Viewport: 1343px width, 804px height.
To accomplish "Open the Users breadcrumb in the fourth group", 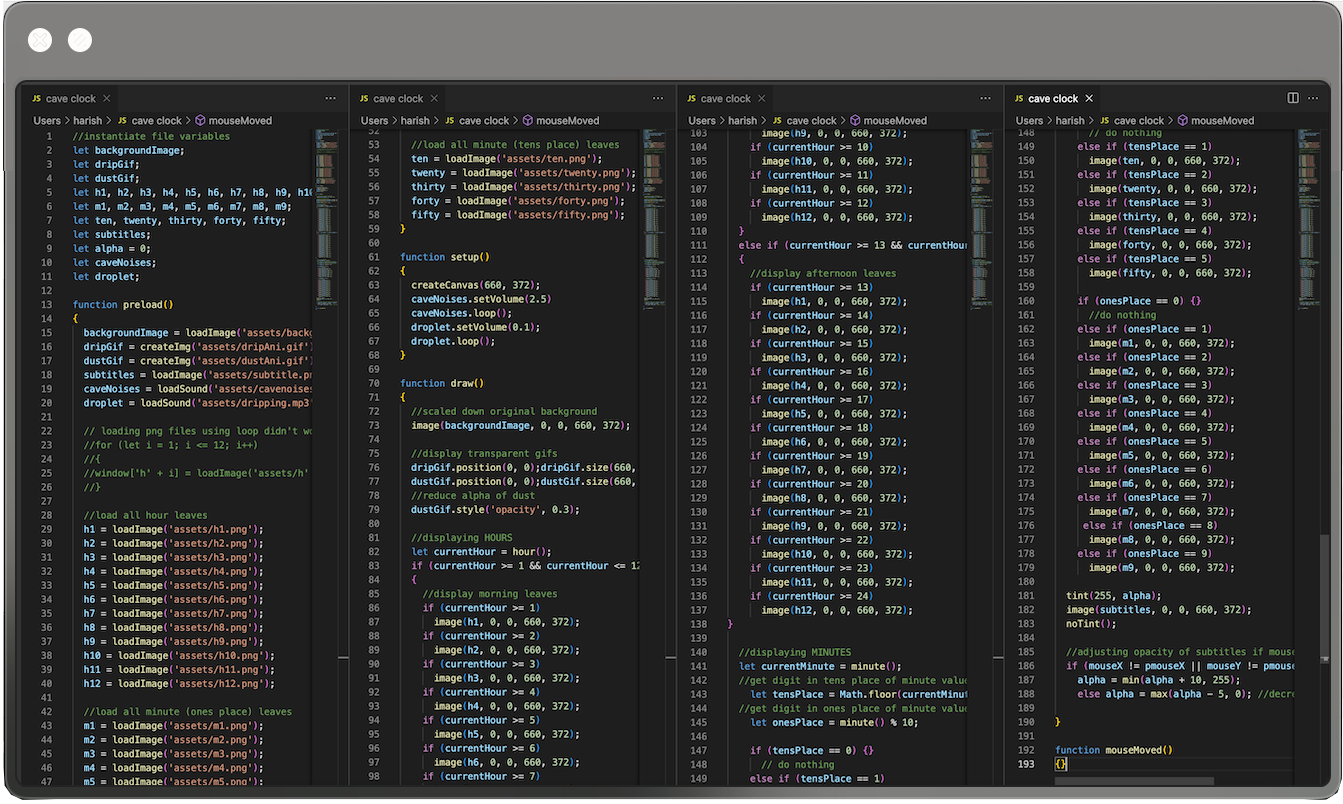I will 1030,120.
